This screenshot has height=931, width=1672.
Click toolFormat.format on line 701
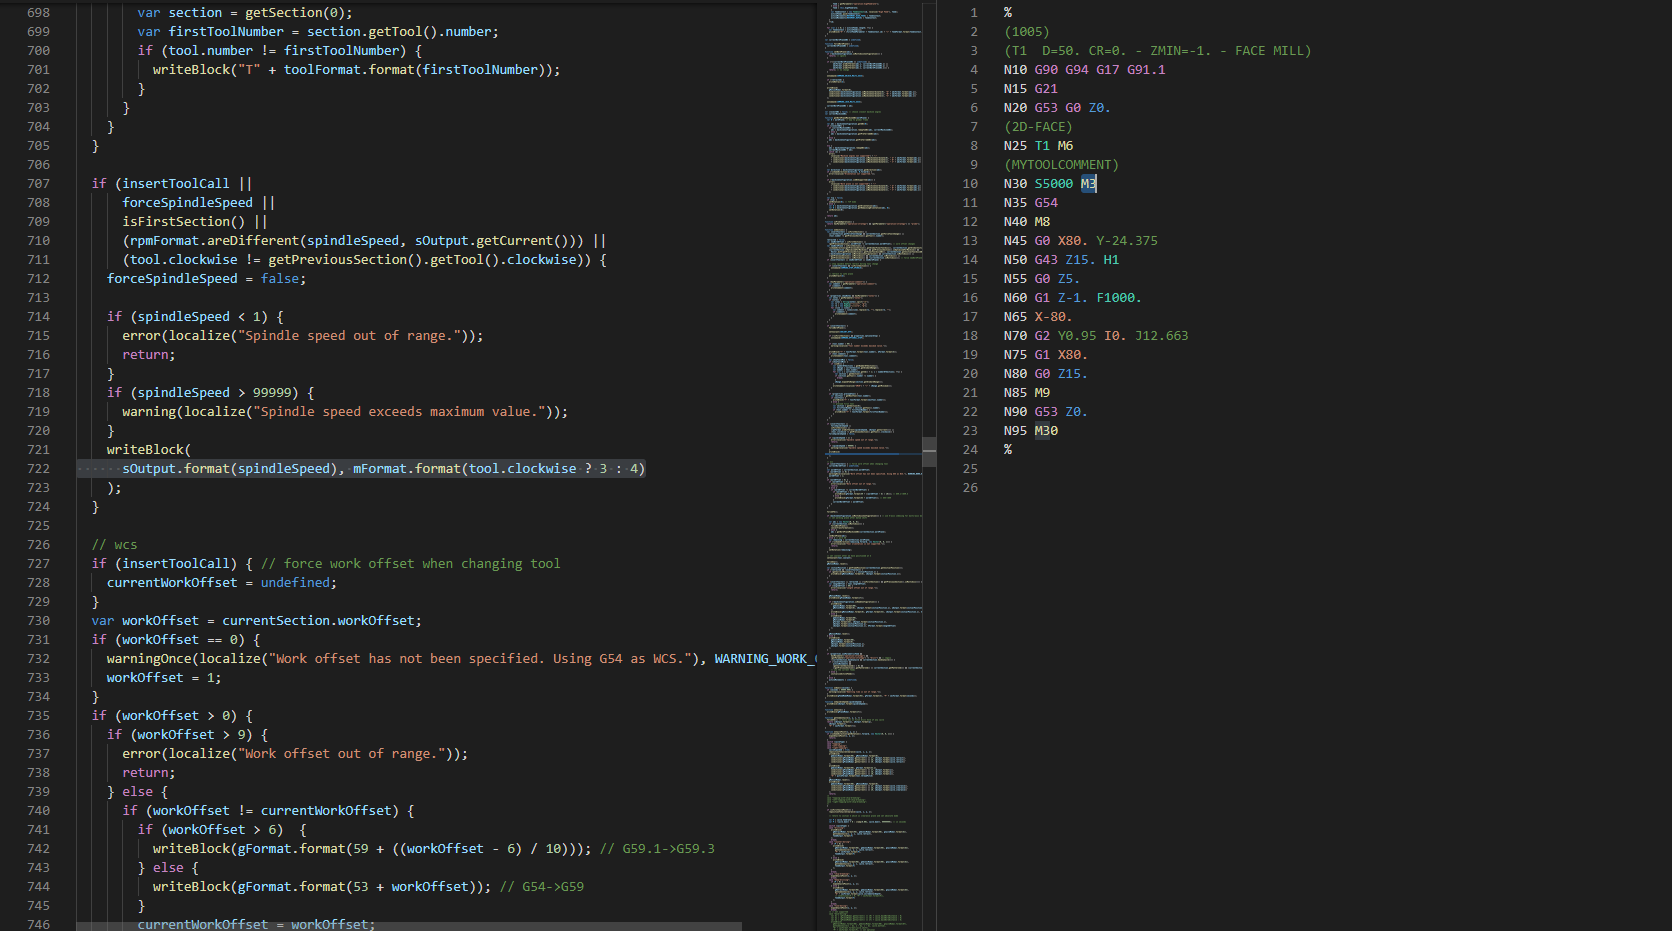click(x=349, y=70)
